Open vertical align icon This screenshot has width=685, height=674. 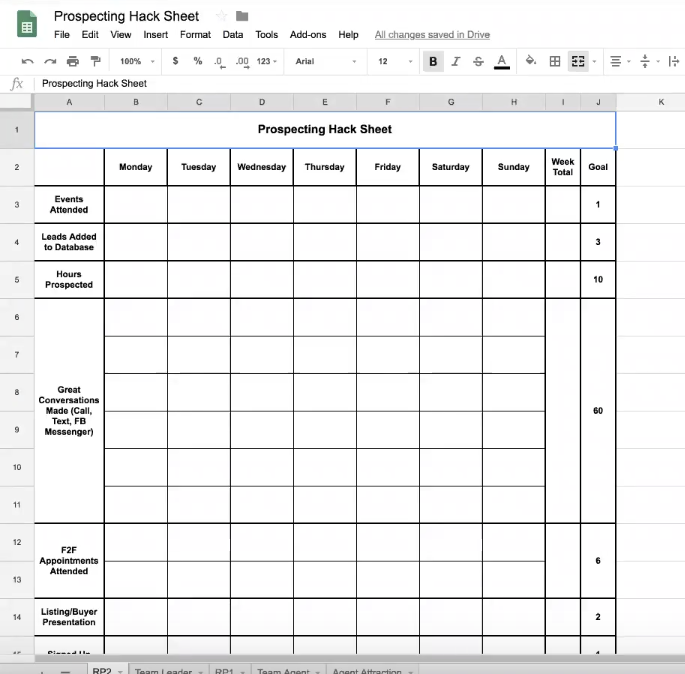point(645,61)
